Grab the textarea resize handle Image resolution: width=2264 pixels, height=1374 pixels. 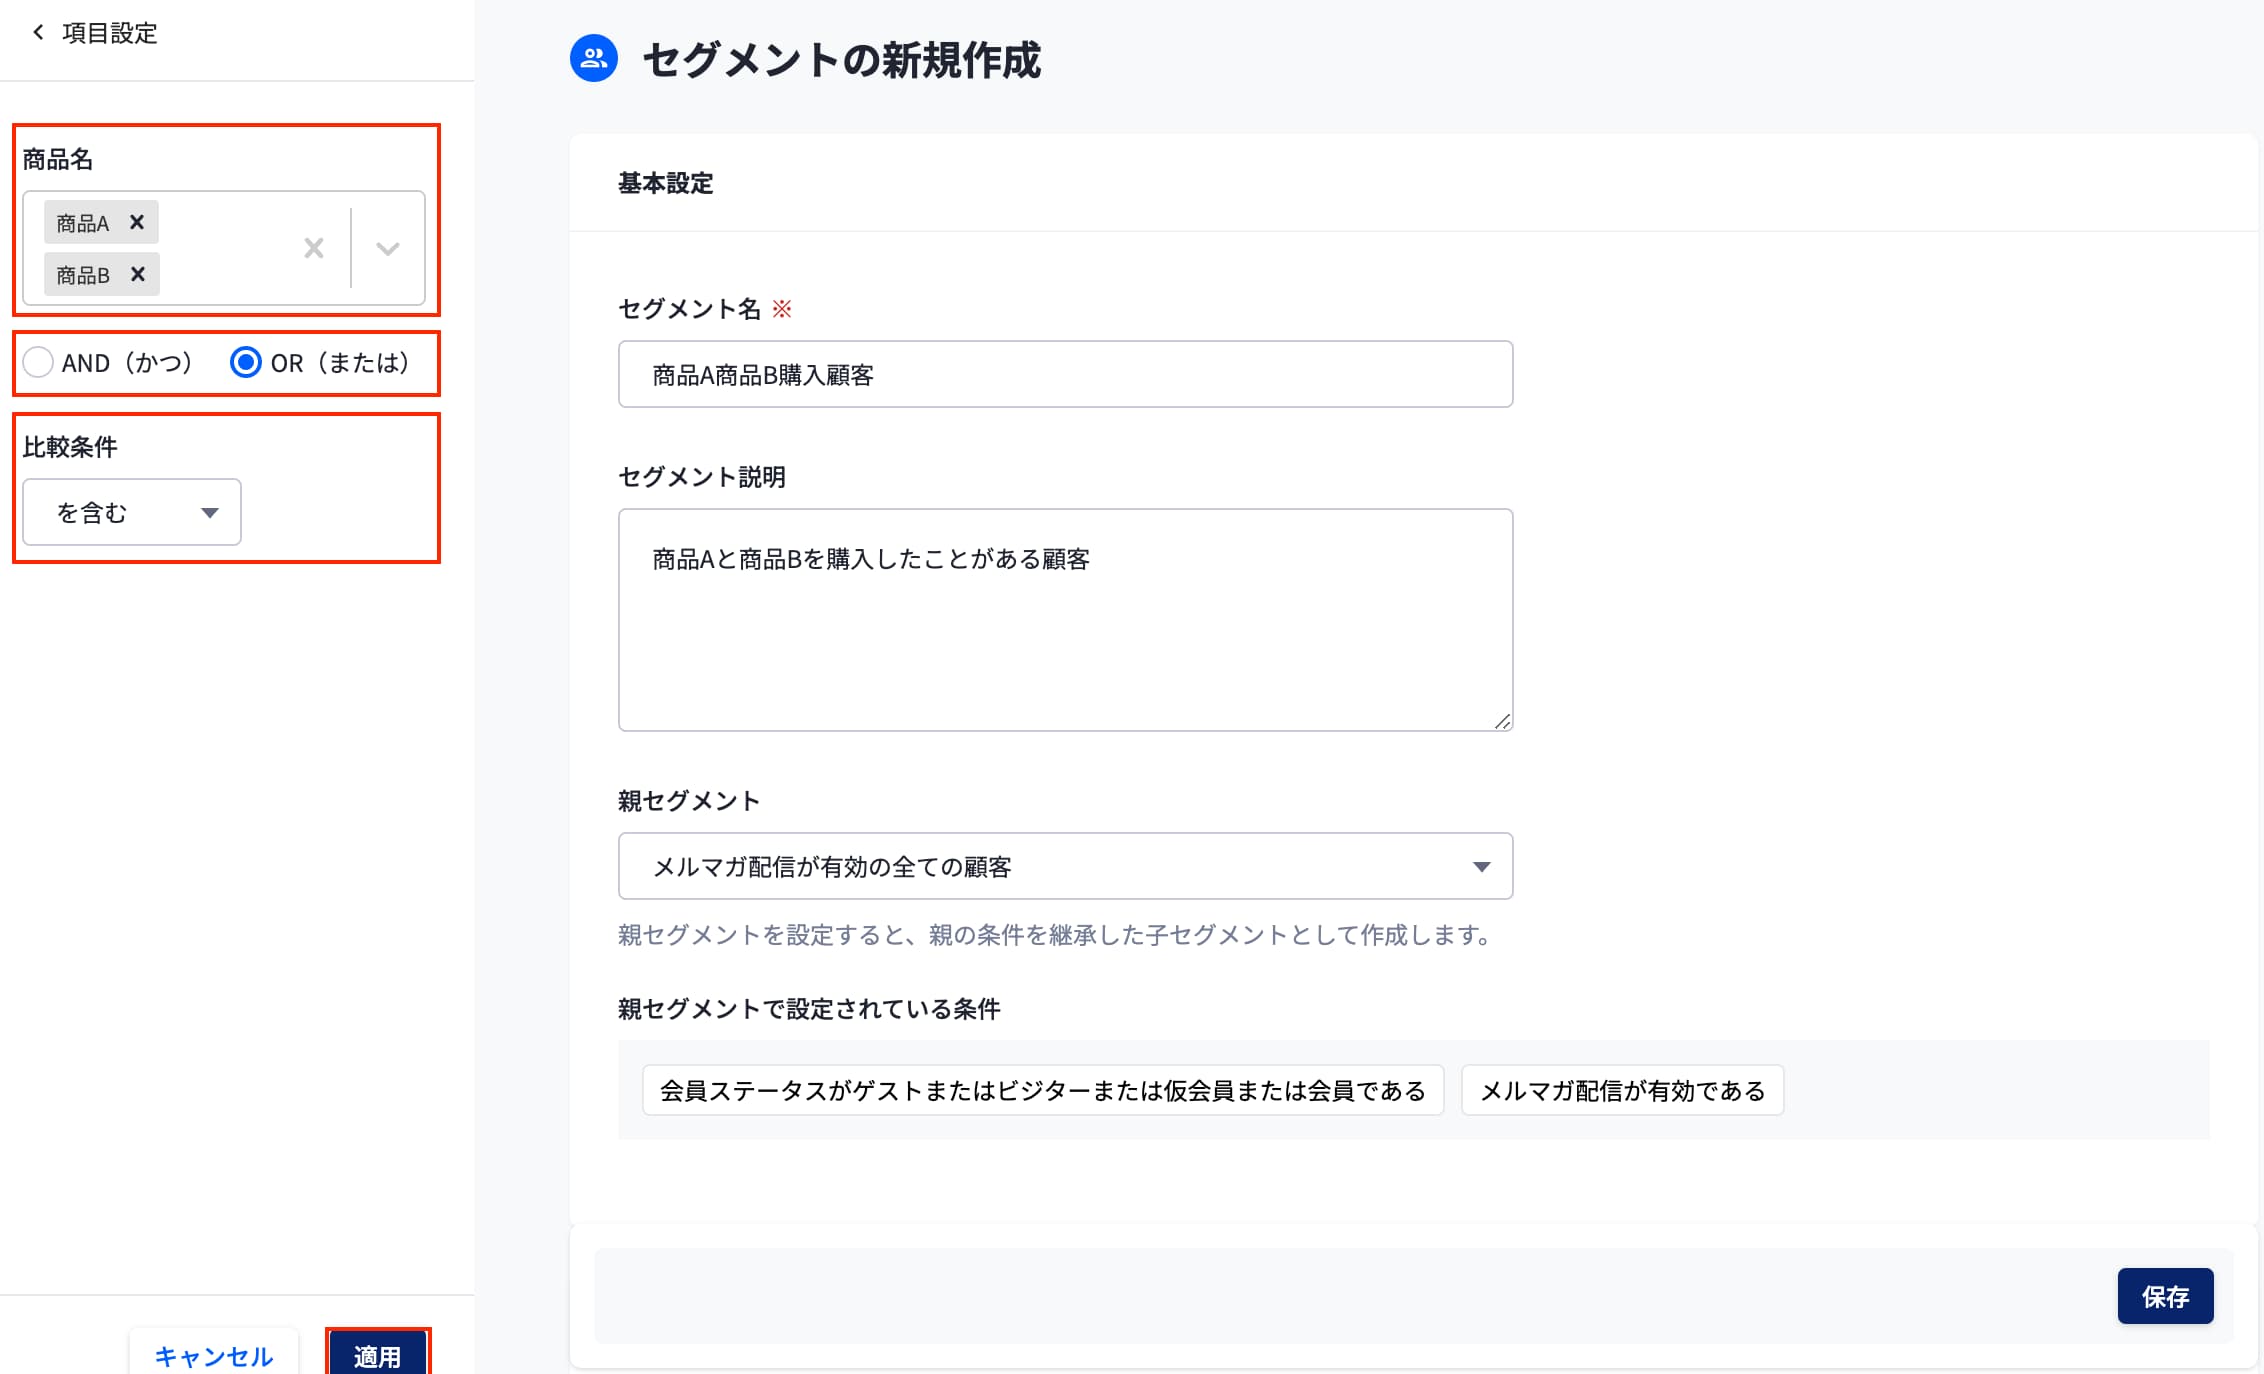click(1502, 721)
